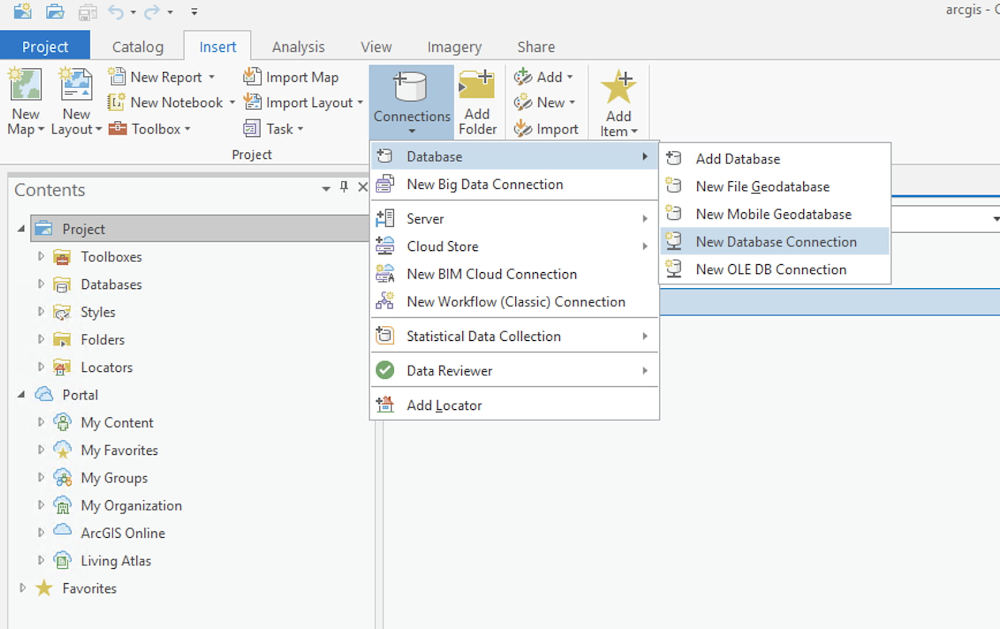Click the Add Folder tool
The image size is (1000, 629).
478,100
